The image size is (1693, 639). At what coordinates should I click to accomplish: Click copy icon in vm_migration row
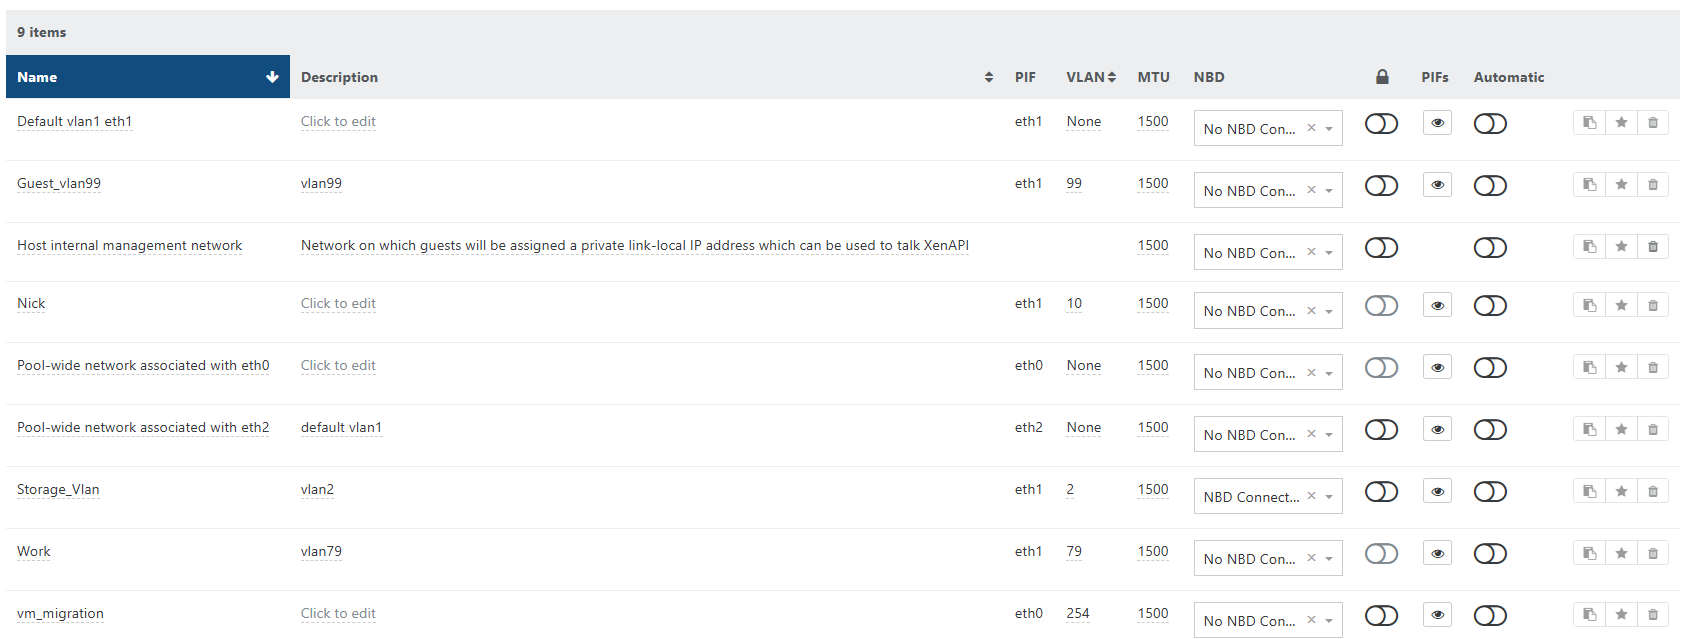click(x=1589, y=615)
